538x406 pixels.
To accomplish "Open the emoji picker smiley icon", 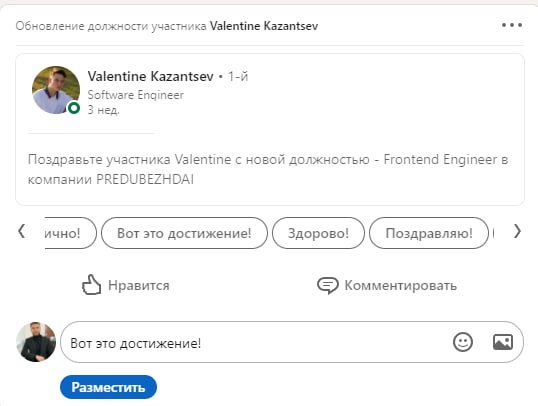I will [x=463, y=342].
